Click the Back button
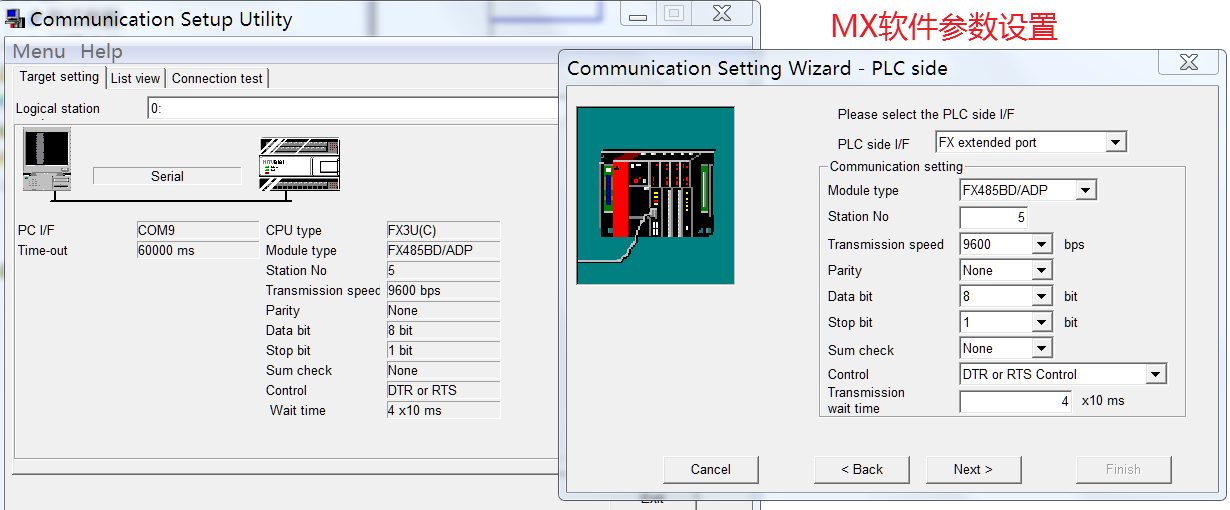This screenshot has height=510, width=1230. 861,469
